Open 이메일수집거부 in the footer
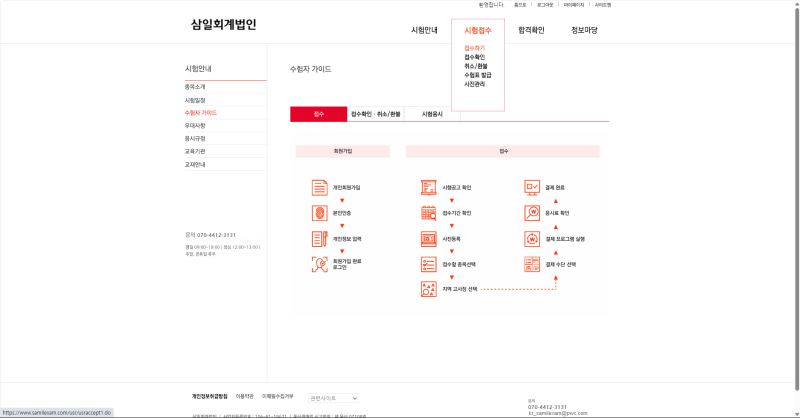800x418 pixels. [278, 396]
